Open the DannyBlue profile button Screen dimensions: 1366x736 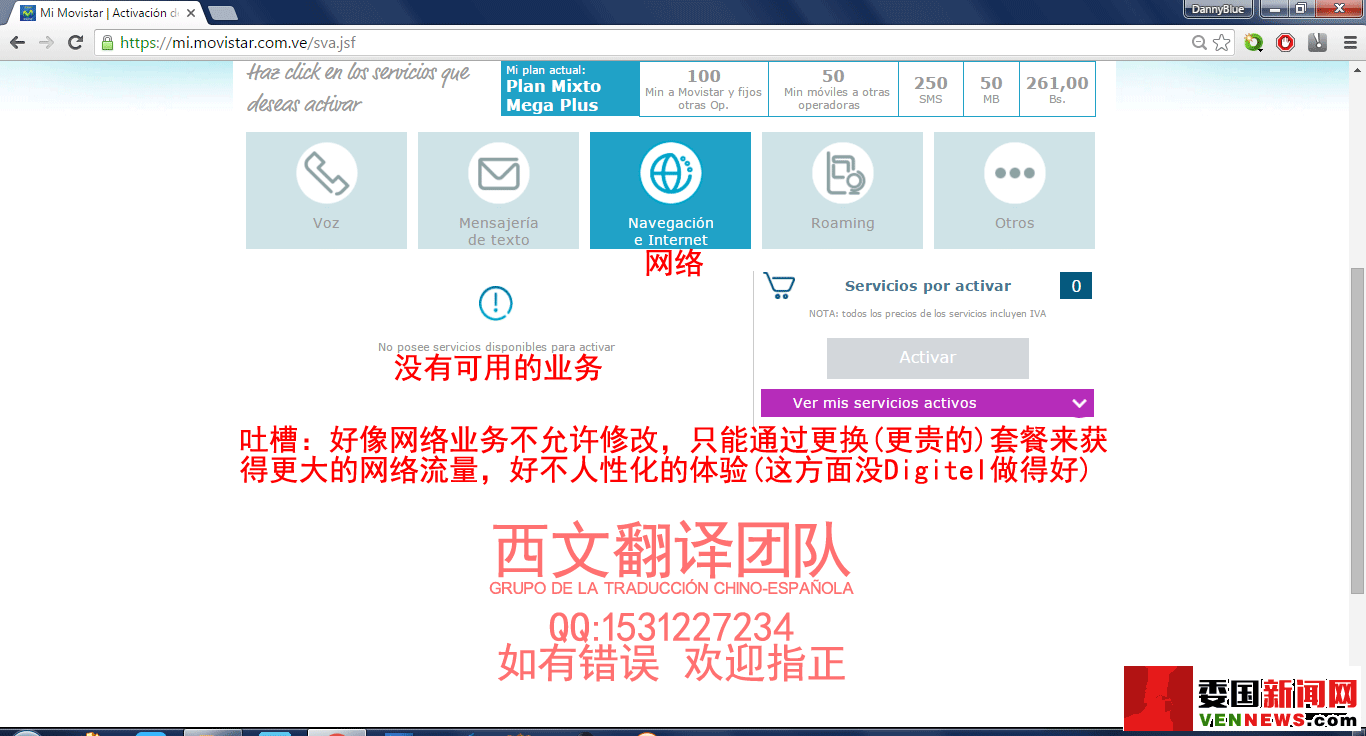click(1219, 9)
